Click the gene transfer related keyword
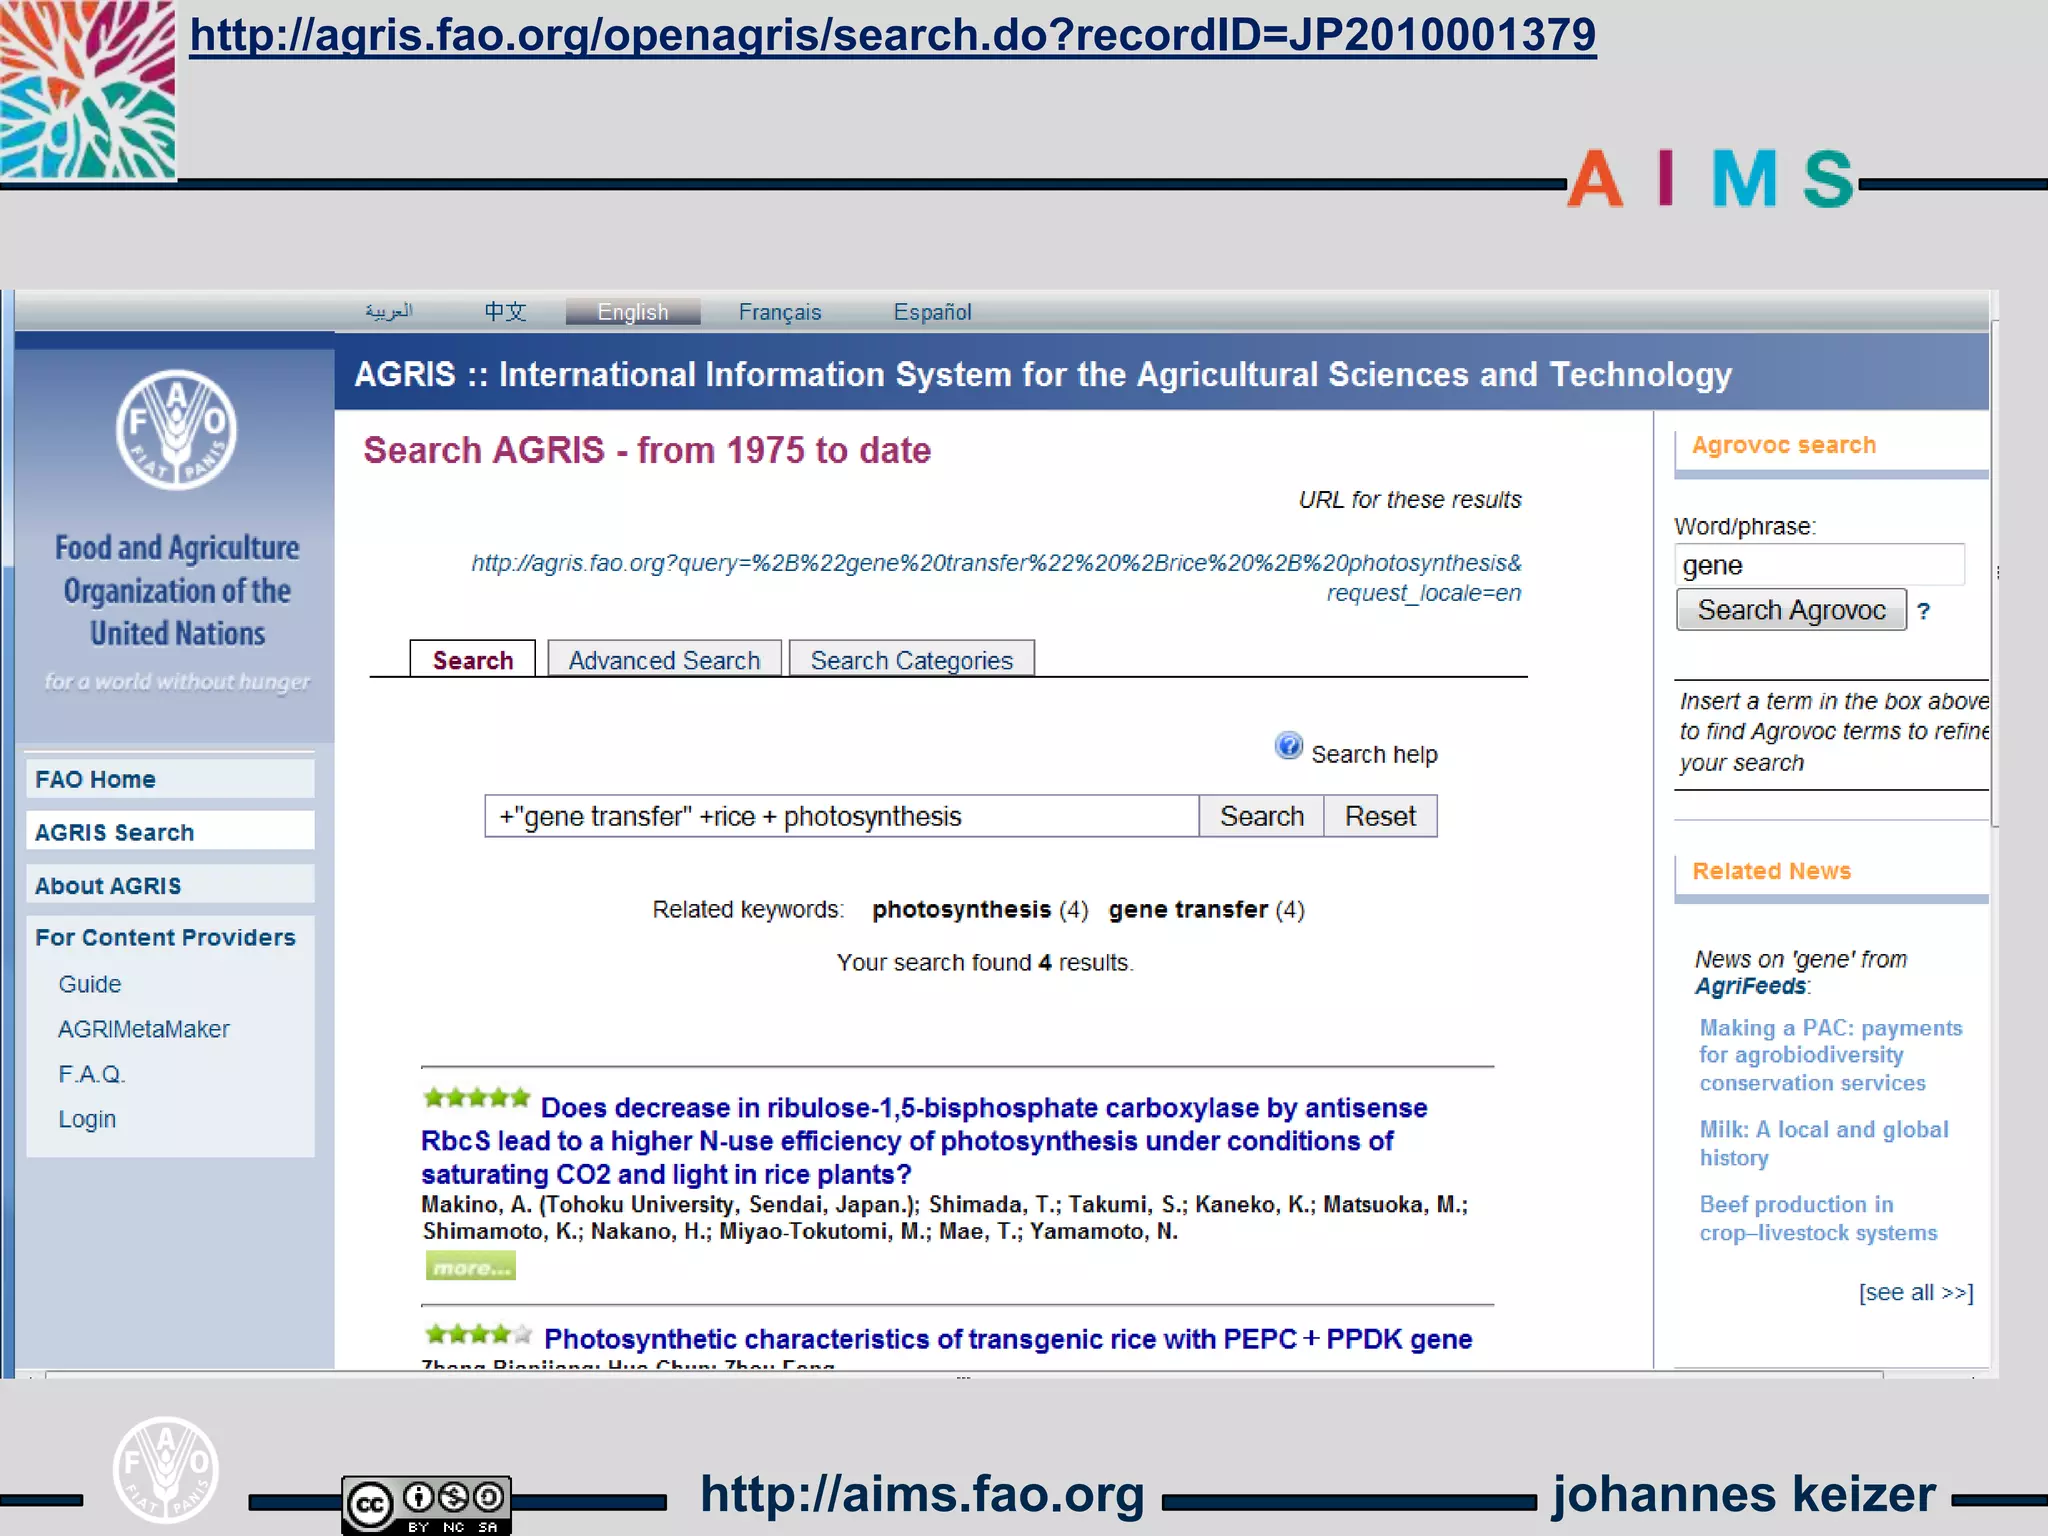The image size is (2048, 1536). tap(1188, 909)
